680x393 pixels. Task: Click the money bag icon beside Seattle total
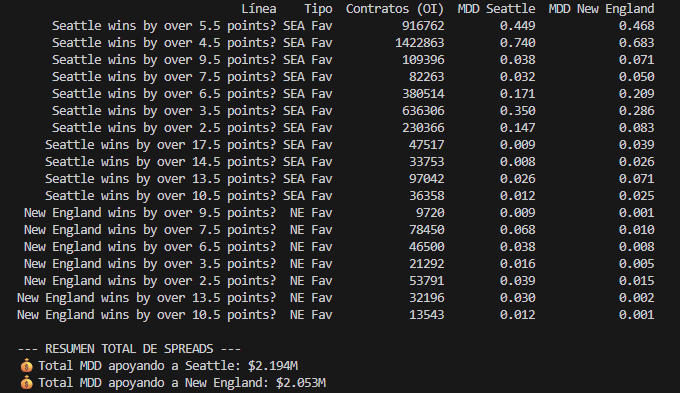(x=26, y=366)
